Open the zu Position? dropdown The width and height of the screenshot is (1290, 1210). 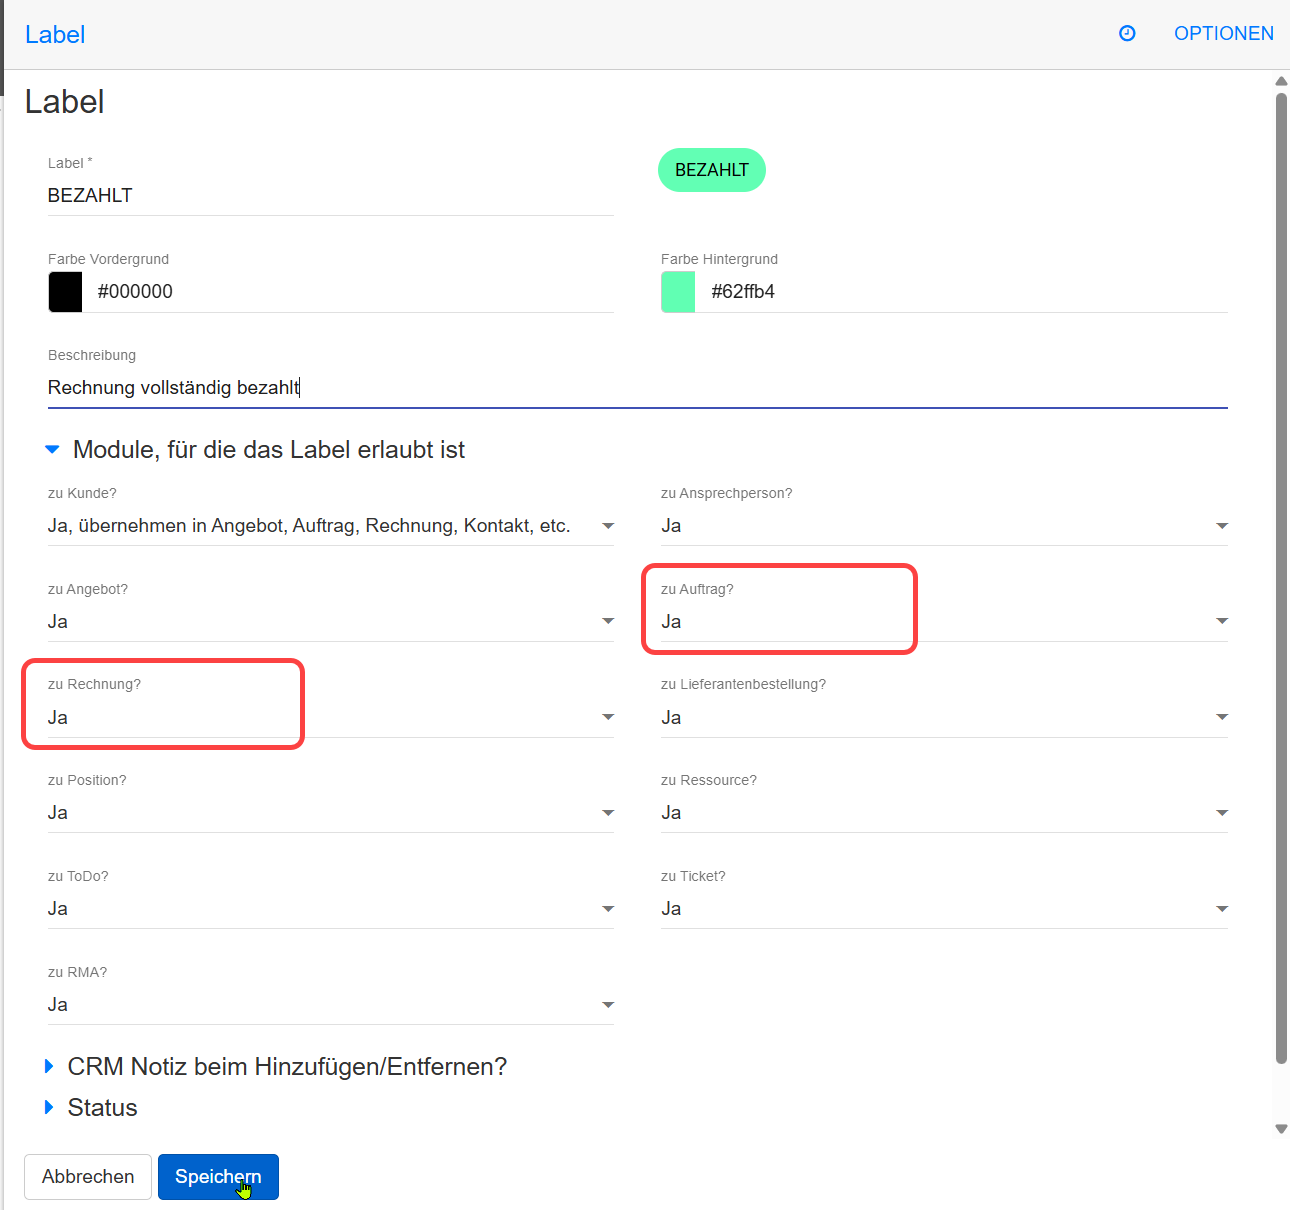(331, 813)
